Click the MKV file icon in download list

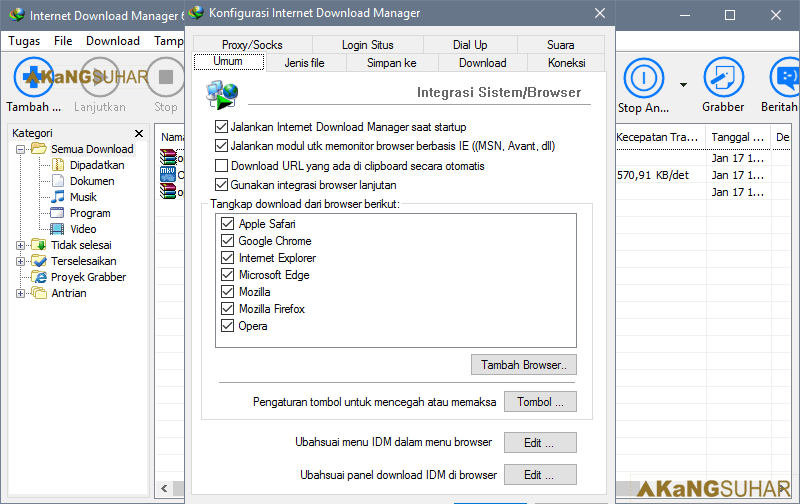[168, 174]
